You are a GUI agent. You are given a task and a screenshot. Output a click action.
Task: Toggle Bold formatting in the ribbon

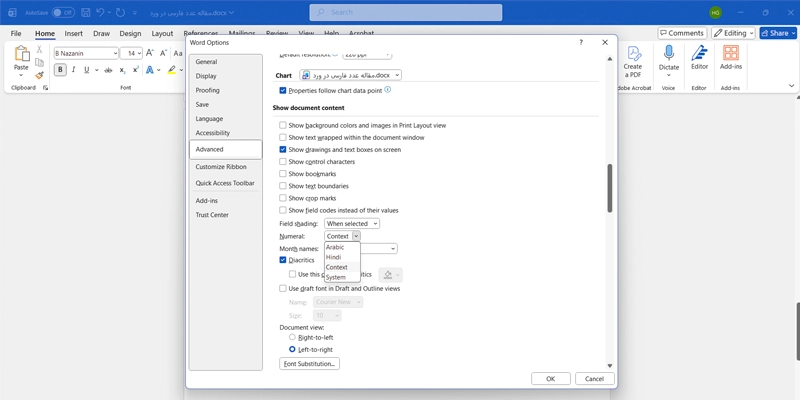61,70
